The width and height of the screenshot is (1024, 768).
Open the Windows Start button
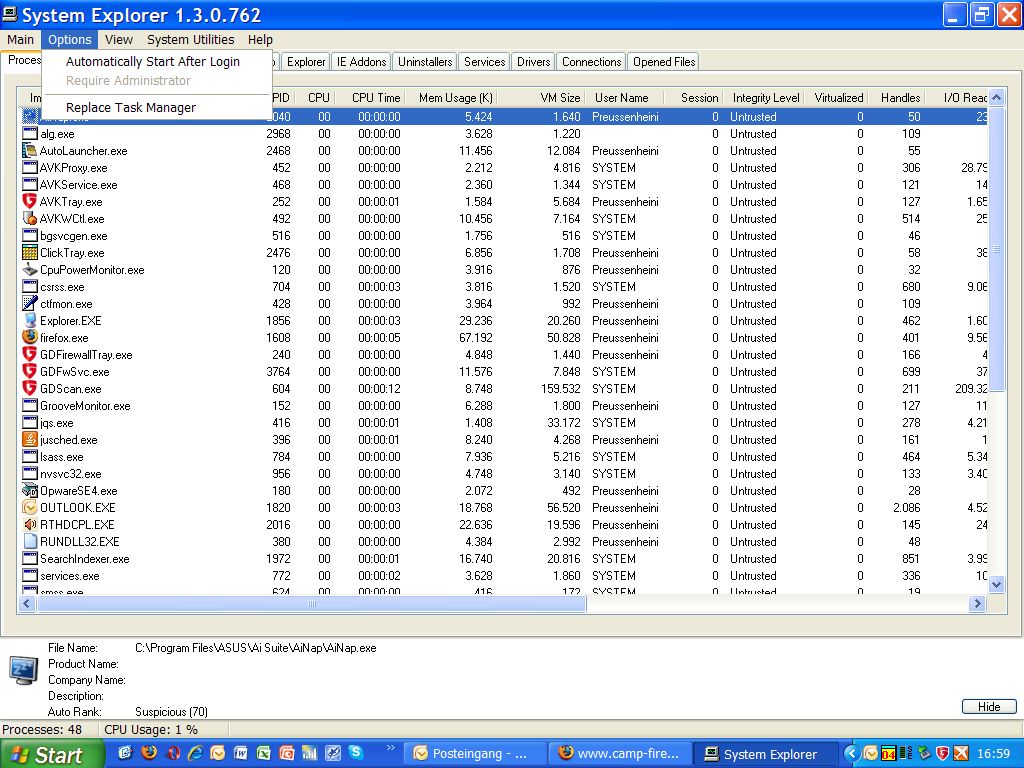pyautogui.click(x=52, y=754)
